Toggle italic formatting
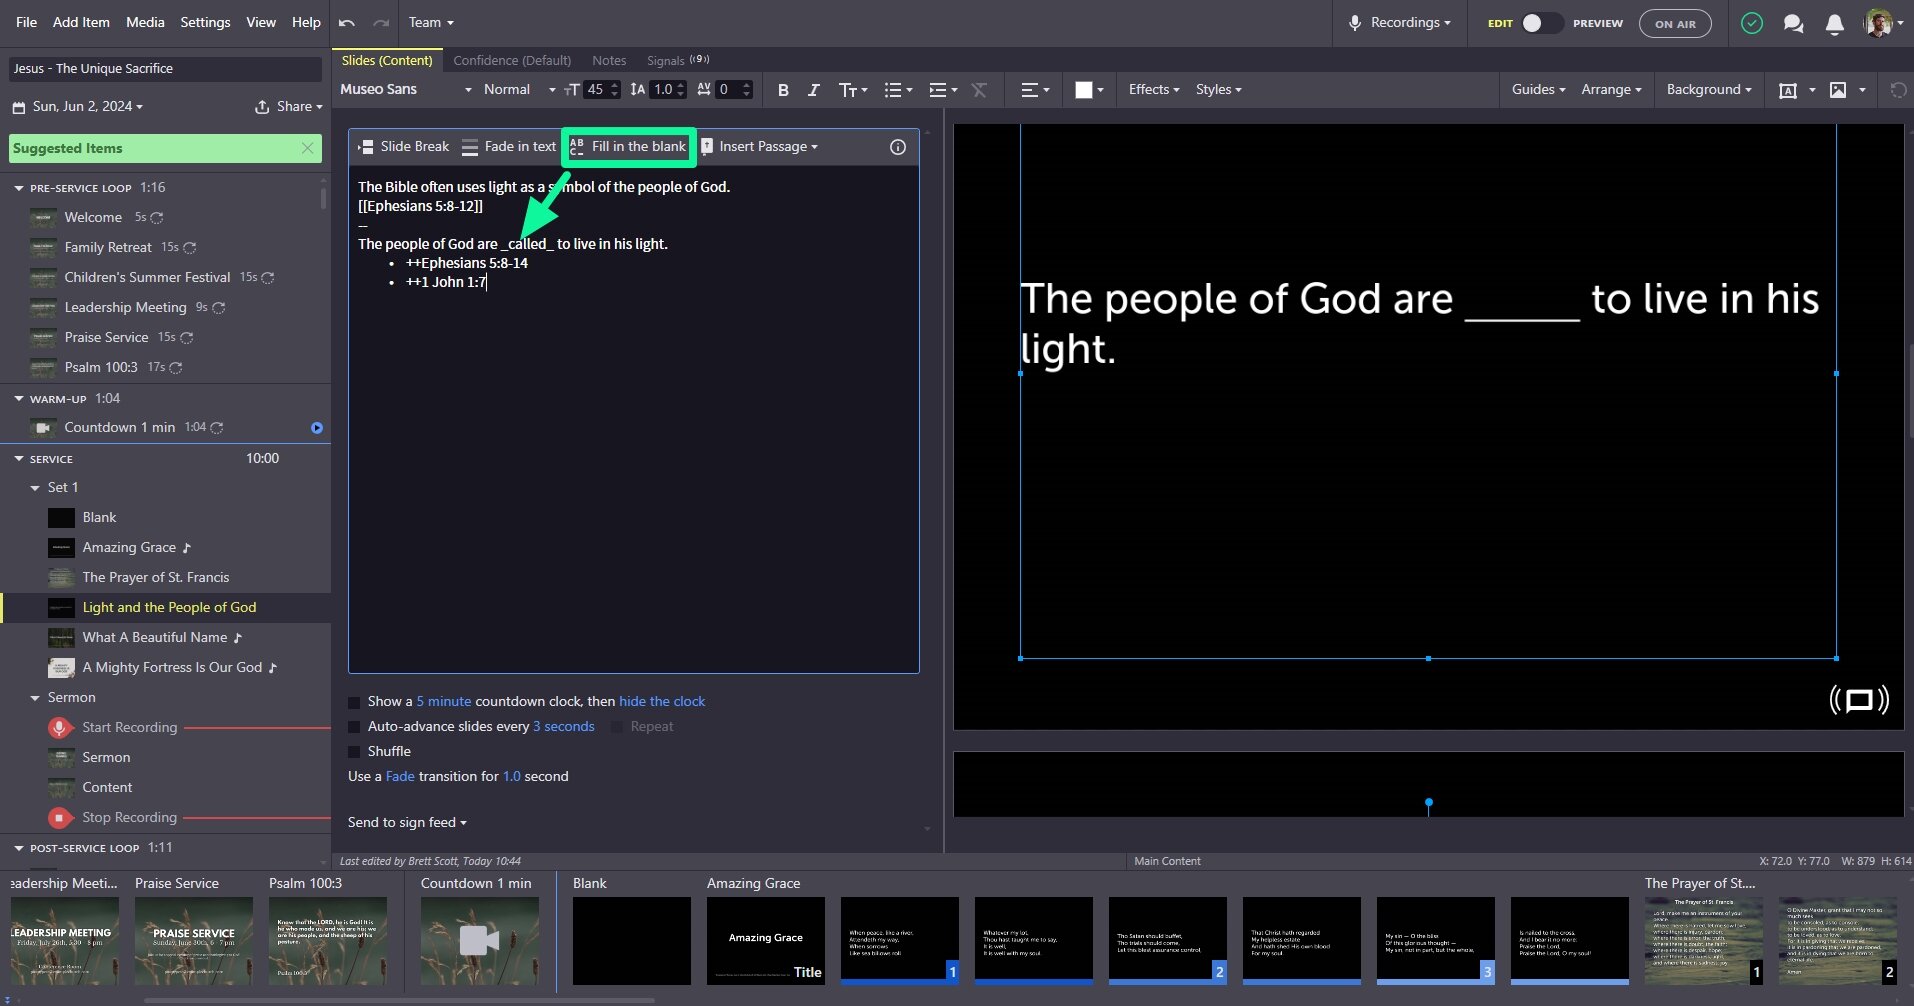 [x=813, y=90]
